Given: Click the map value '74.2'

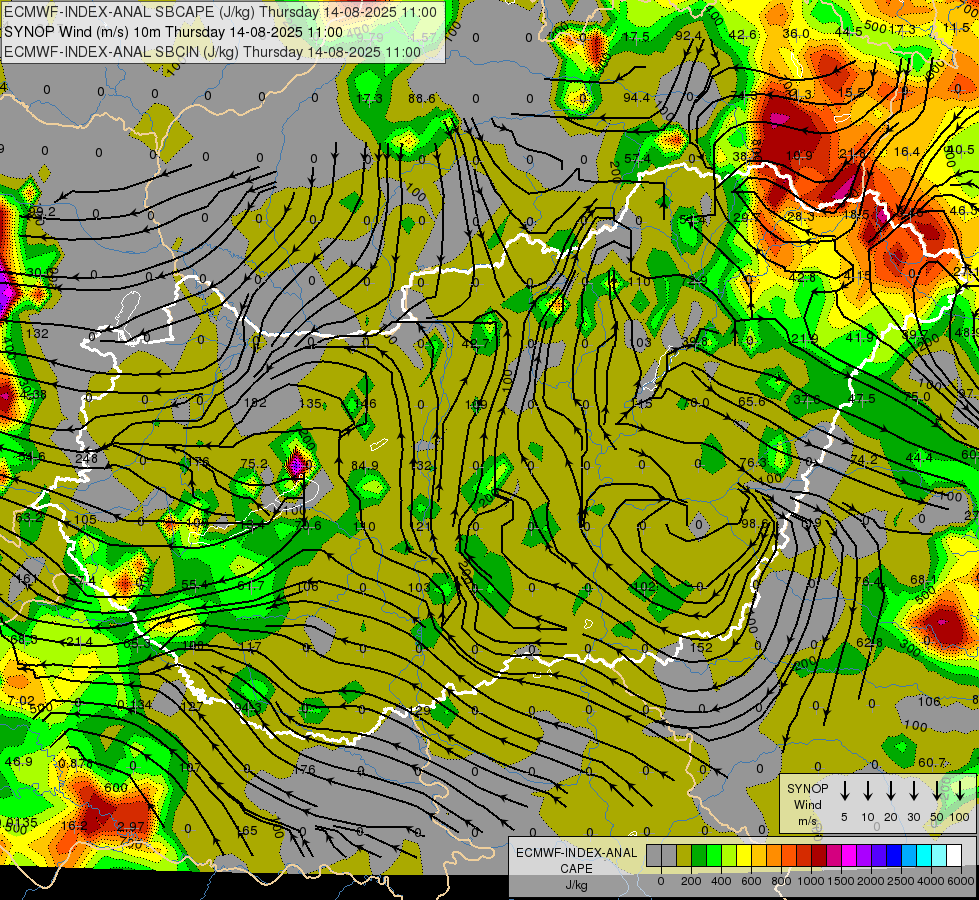Looking at the screenshot, I should tap(864, 460).
